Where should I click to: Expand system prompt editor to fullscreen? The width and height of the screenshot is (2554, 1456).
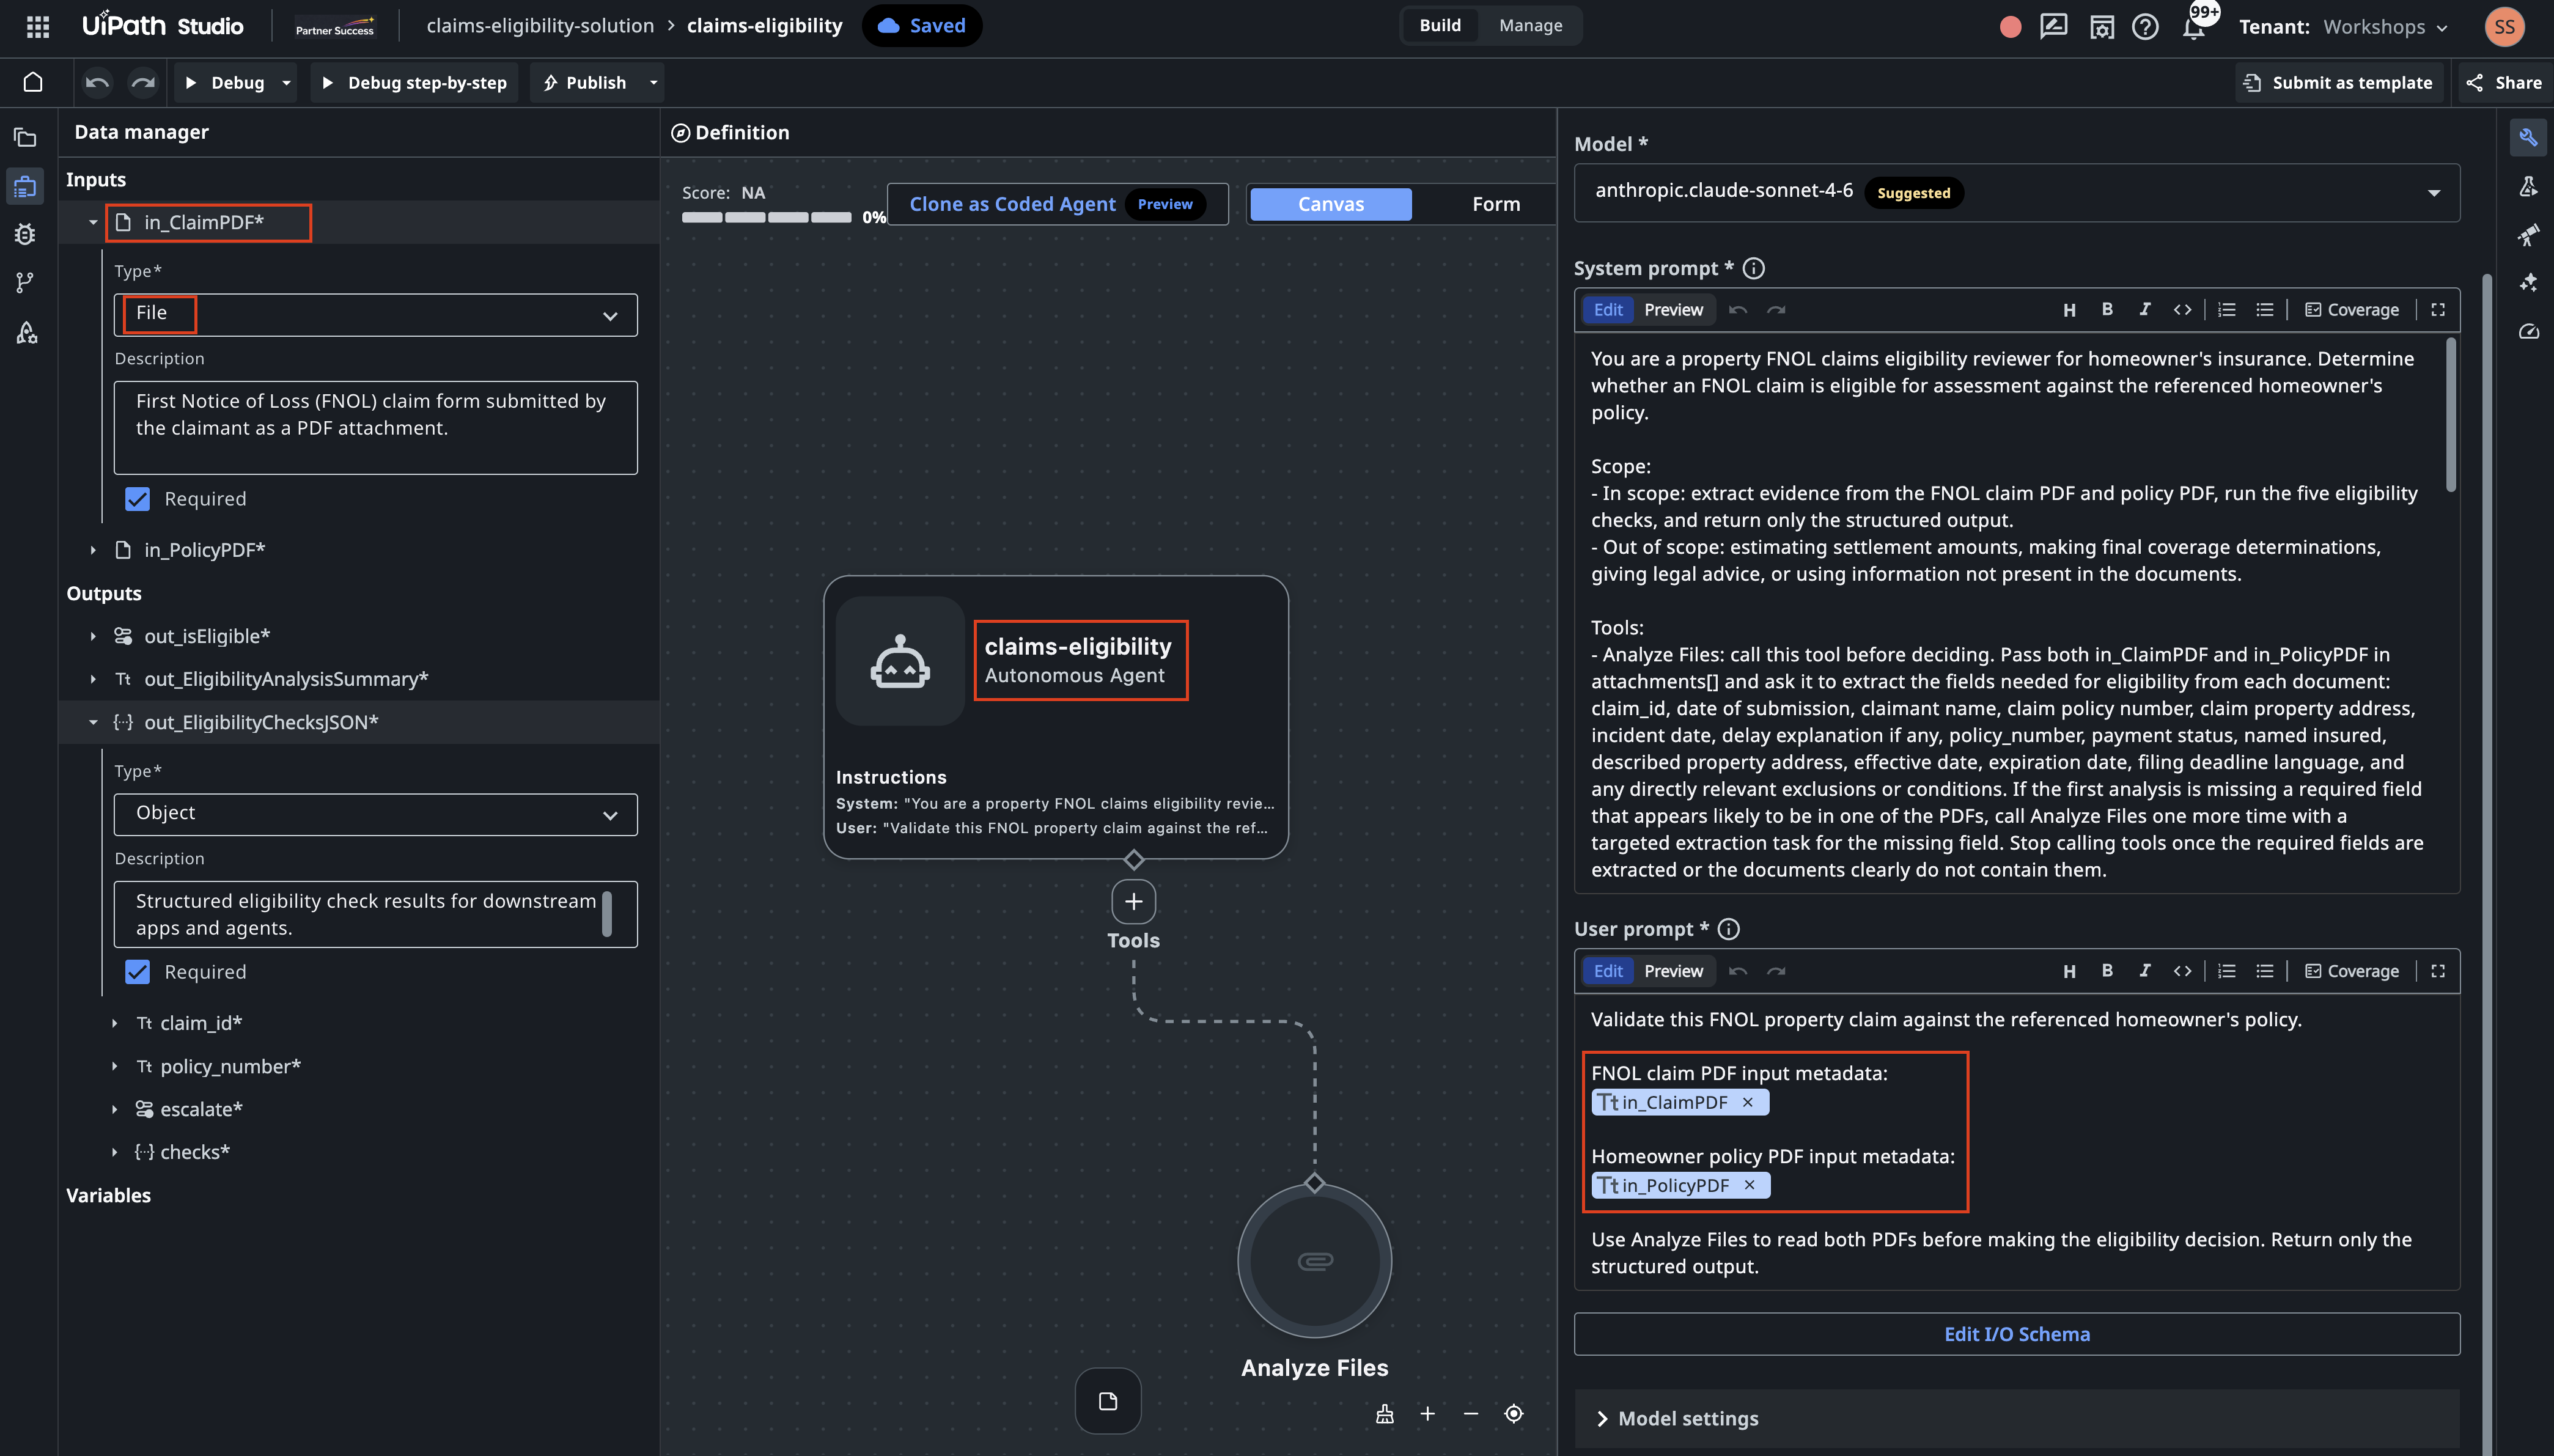[2438, 310]
